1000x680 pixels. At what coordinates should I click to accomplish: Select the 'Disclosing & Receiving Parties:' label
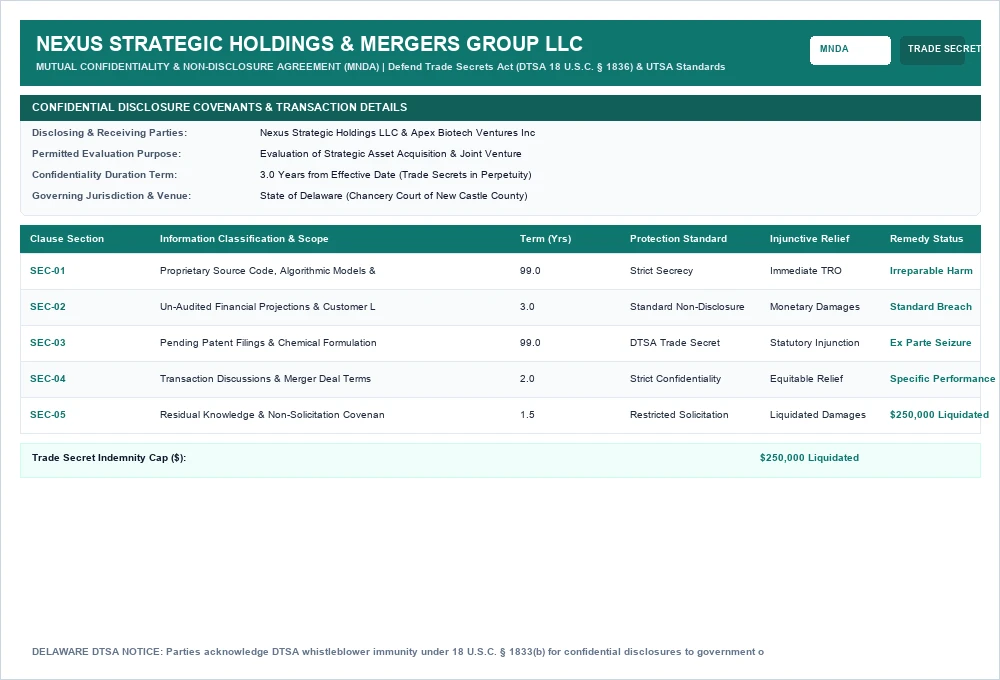click(x=110, y=133)
